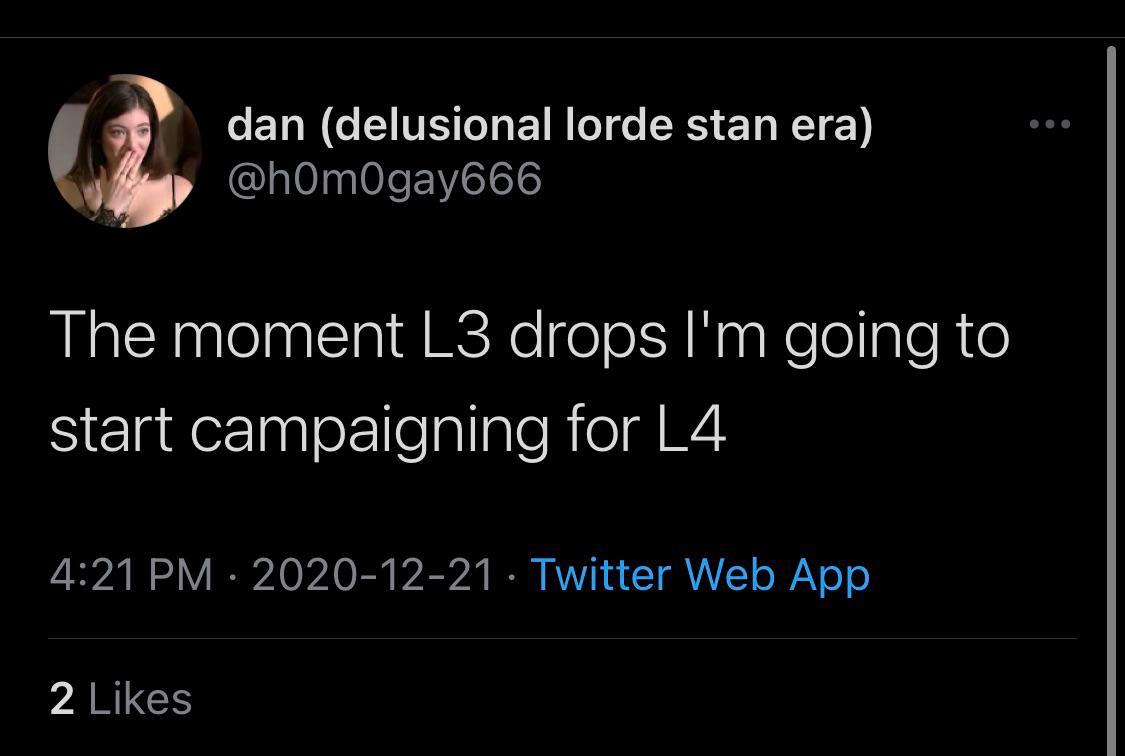Expand options via the ellipsis control
Image resolution: width=1125 pixels, height=756 pixels.
pos(1049,122)
